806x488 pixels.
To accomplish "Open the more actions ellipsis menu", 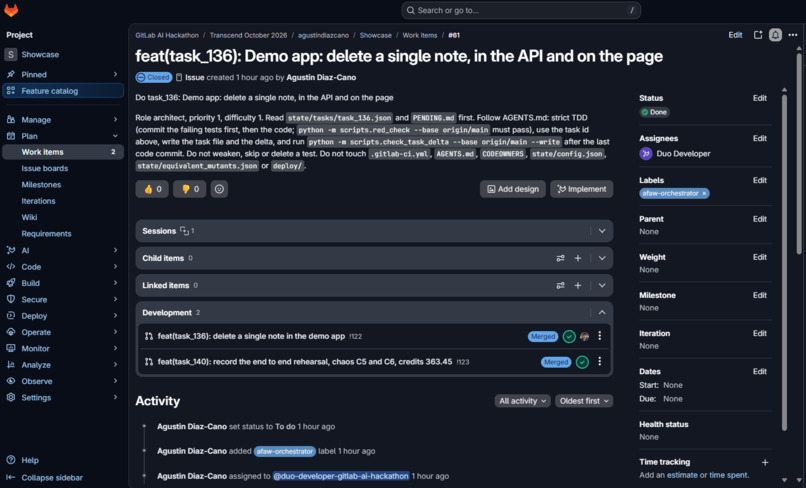I will tap(793, 35).
